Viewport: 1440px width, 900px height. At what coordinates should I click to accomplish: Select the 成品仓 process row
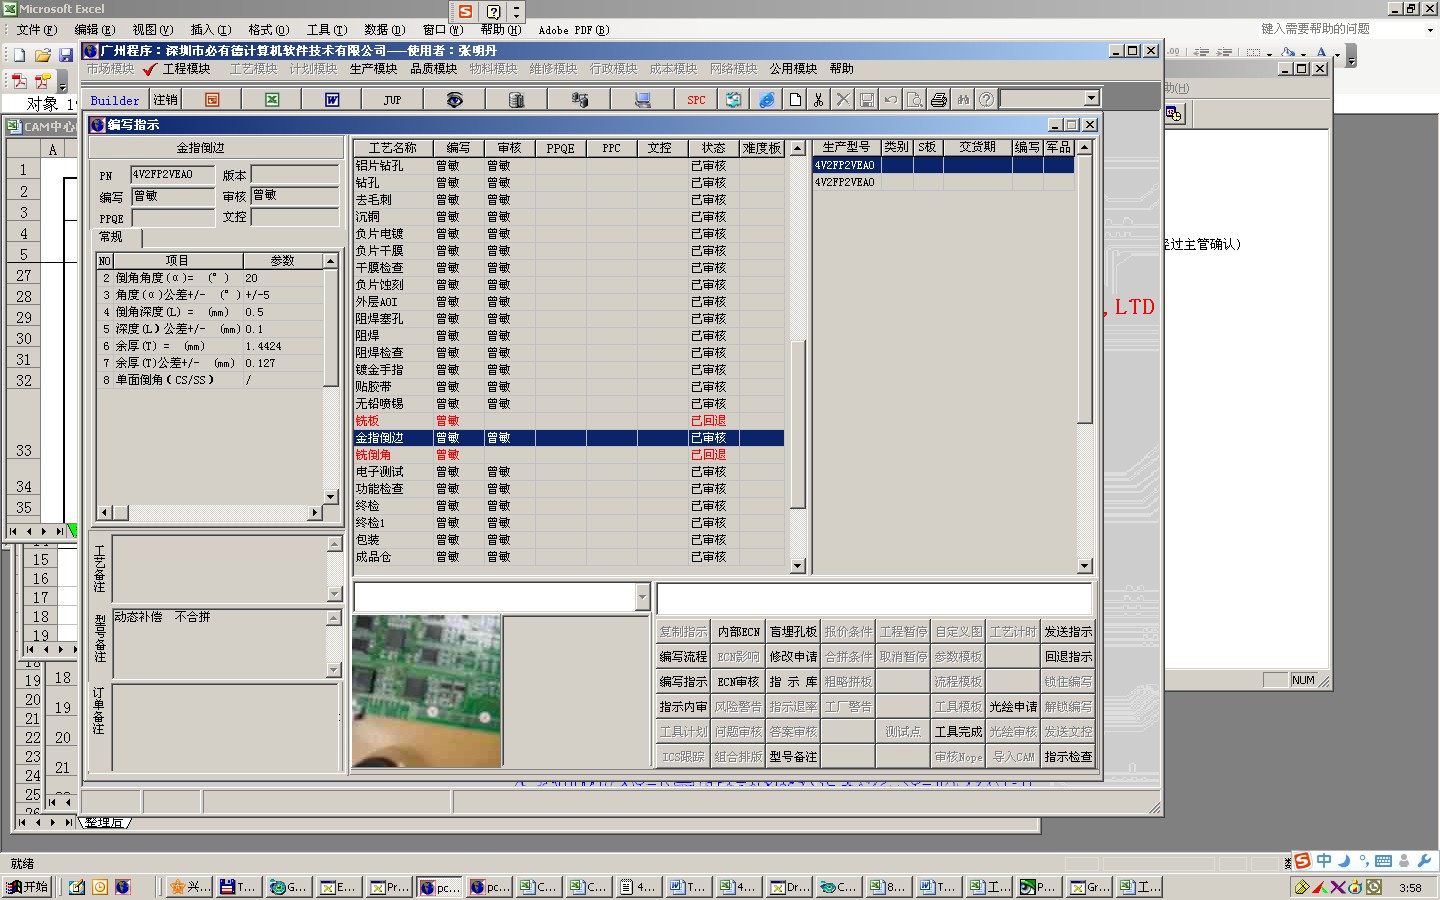[568, 557]
